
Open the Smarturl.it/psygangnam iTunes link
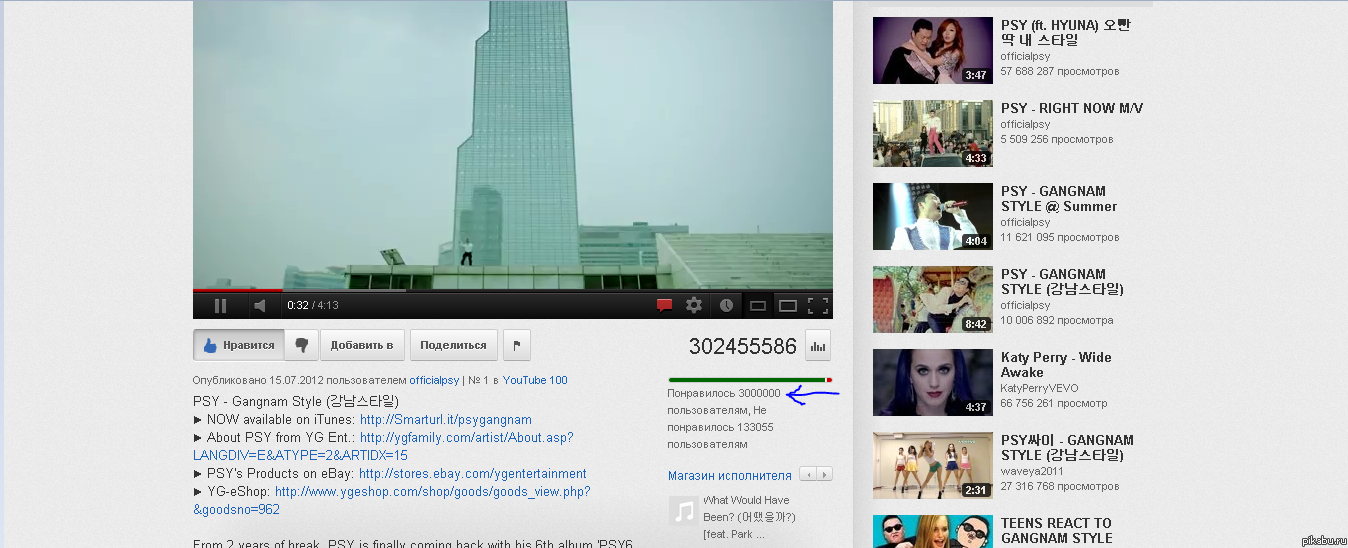coord(446,420)
